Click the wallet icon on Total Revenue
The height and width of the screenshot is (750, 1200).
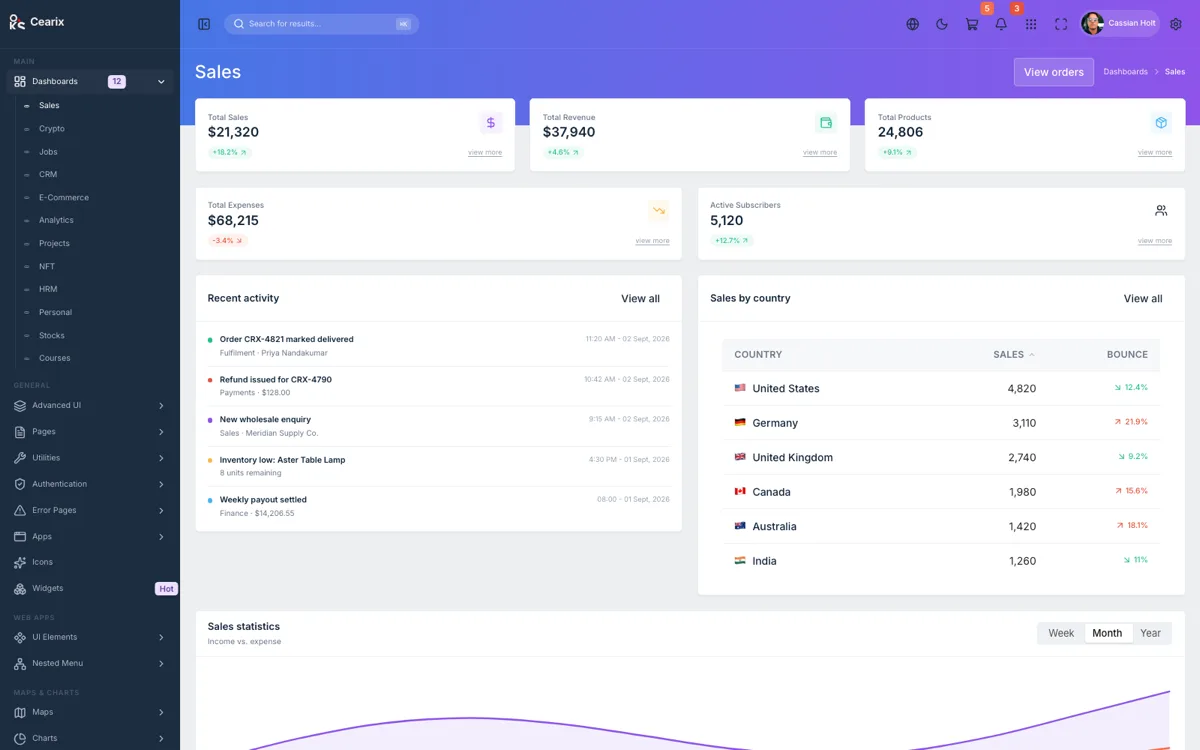point(826,123)
